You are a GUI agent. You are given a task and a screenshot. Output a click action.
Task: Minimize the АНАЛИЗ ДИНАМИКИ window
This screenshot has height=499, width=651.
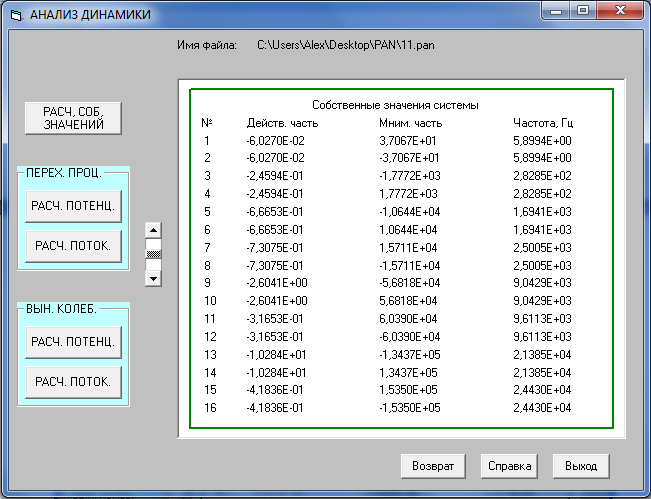(x=556, y=11)
